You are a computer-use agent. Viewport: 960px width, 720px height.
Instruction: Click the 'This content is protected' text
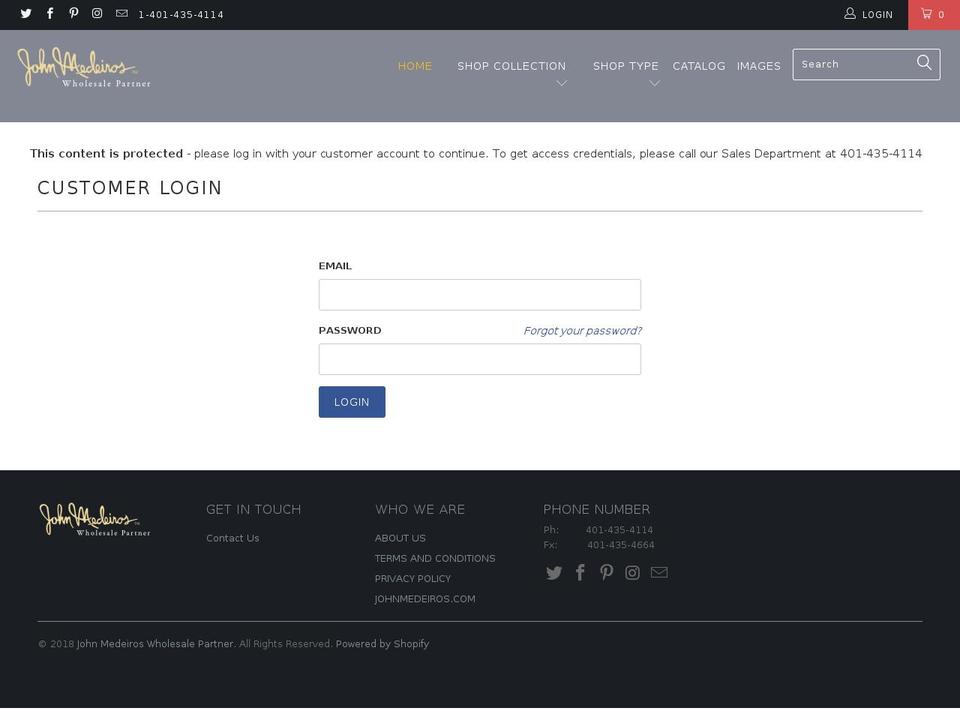pos(107,154)
